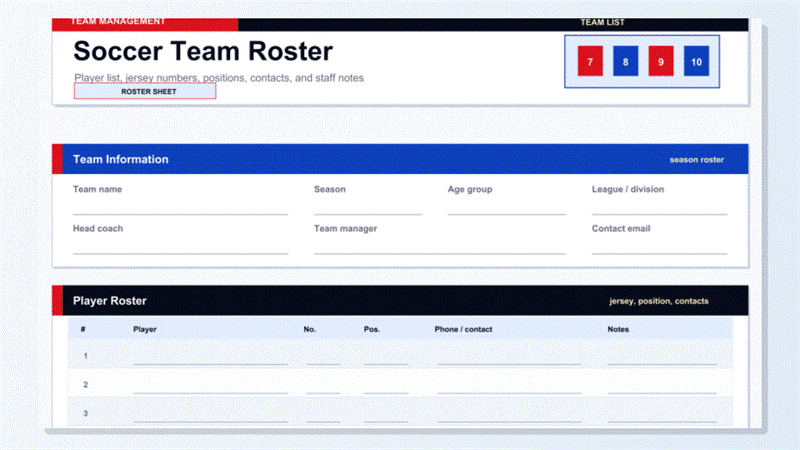800x450 pixels.
Task: Click the 'Phone / contact' column header
Action: [x=463, y=329]
